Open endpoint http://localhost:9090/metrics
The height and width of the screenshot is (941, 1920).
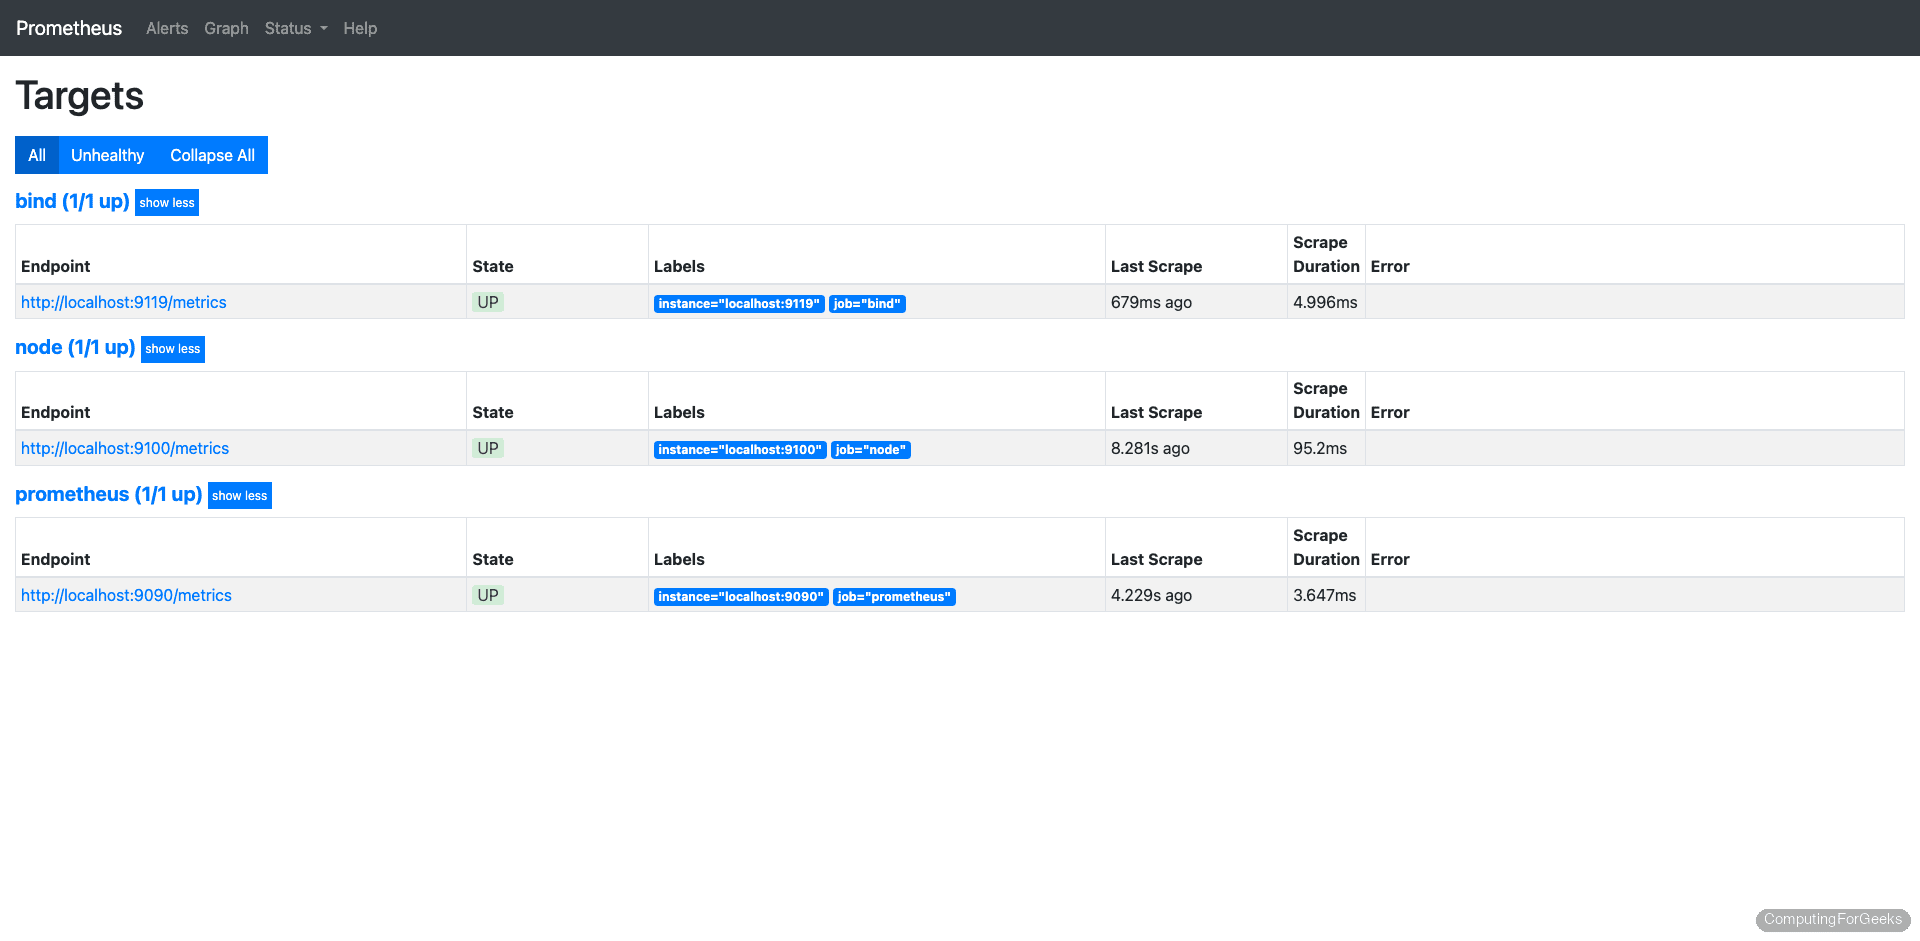click(x=126, y=595)
